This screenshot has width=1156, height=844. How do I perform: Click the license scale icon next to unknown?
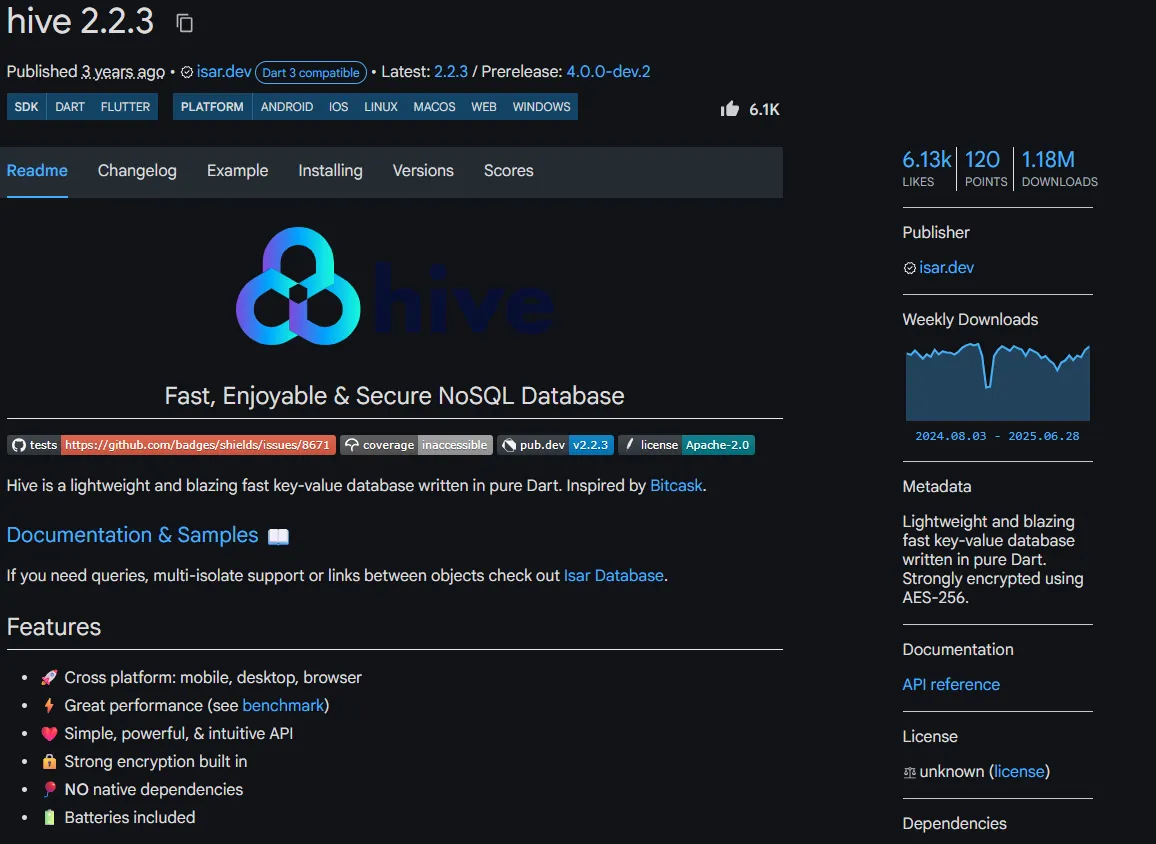point(910,772)
